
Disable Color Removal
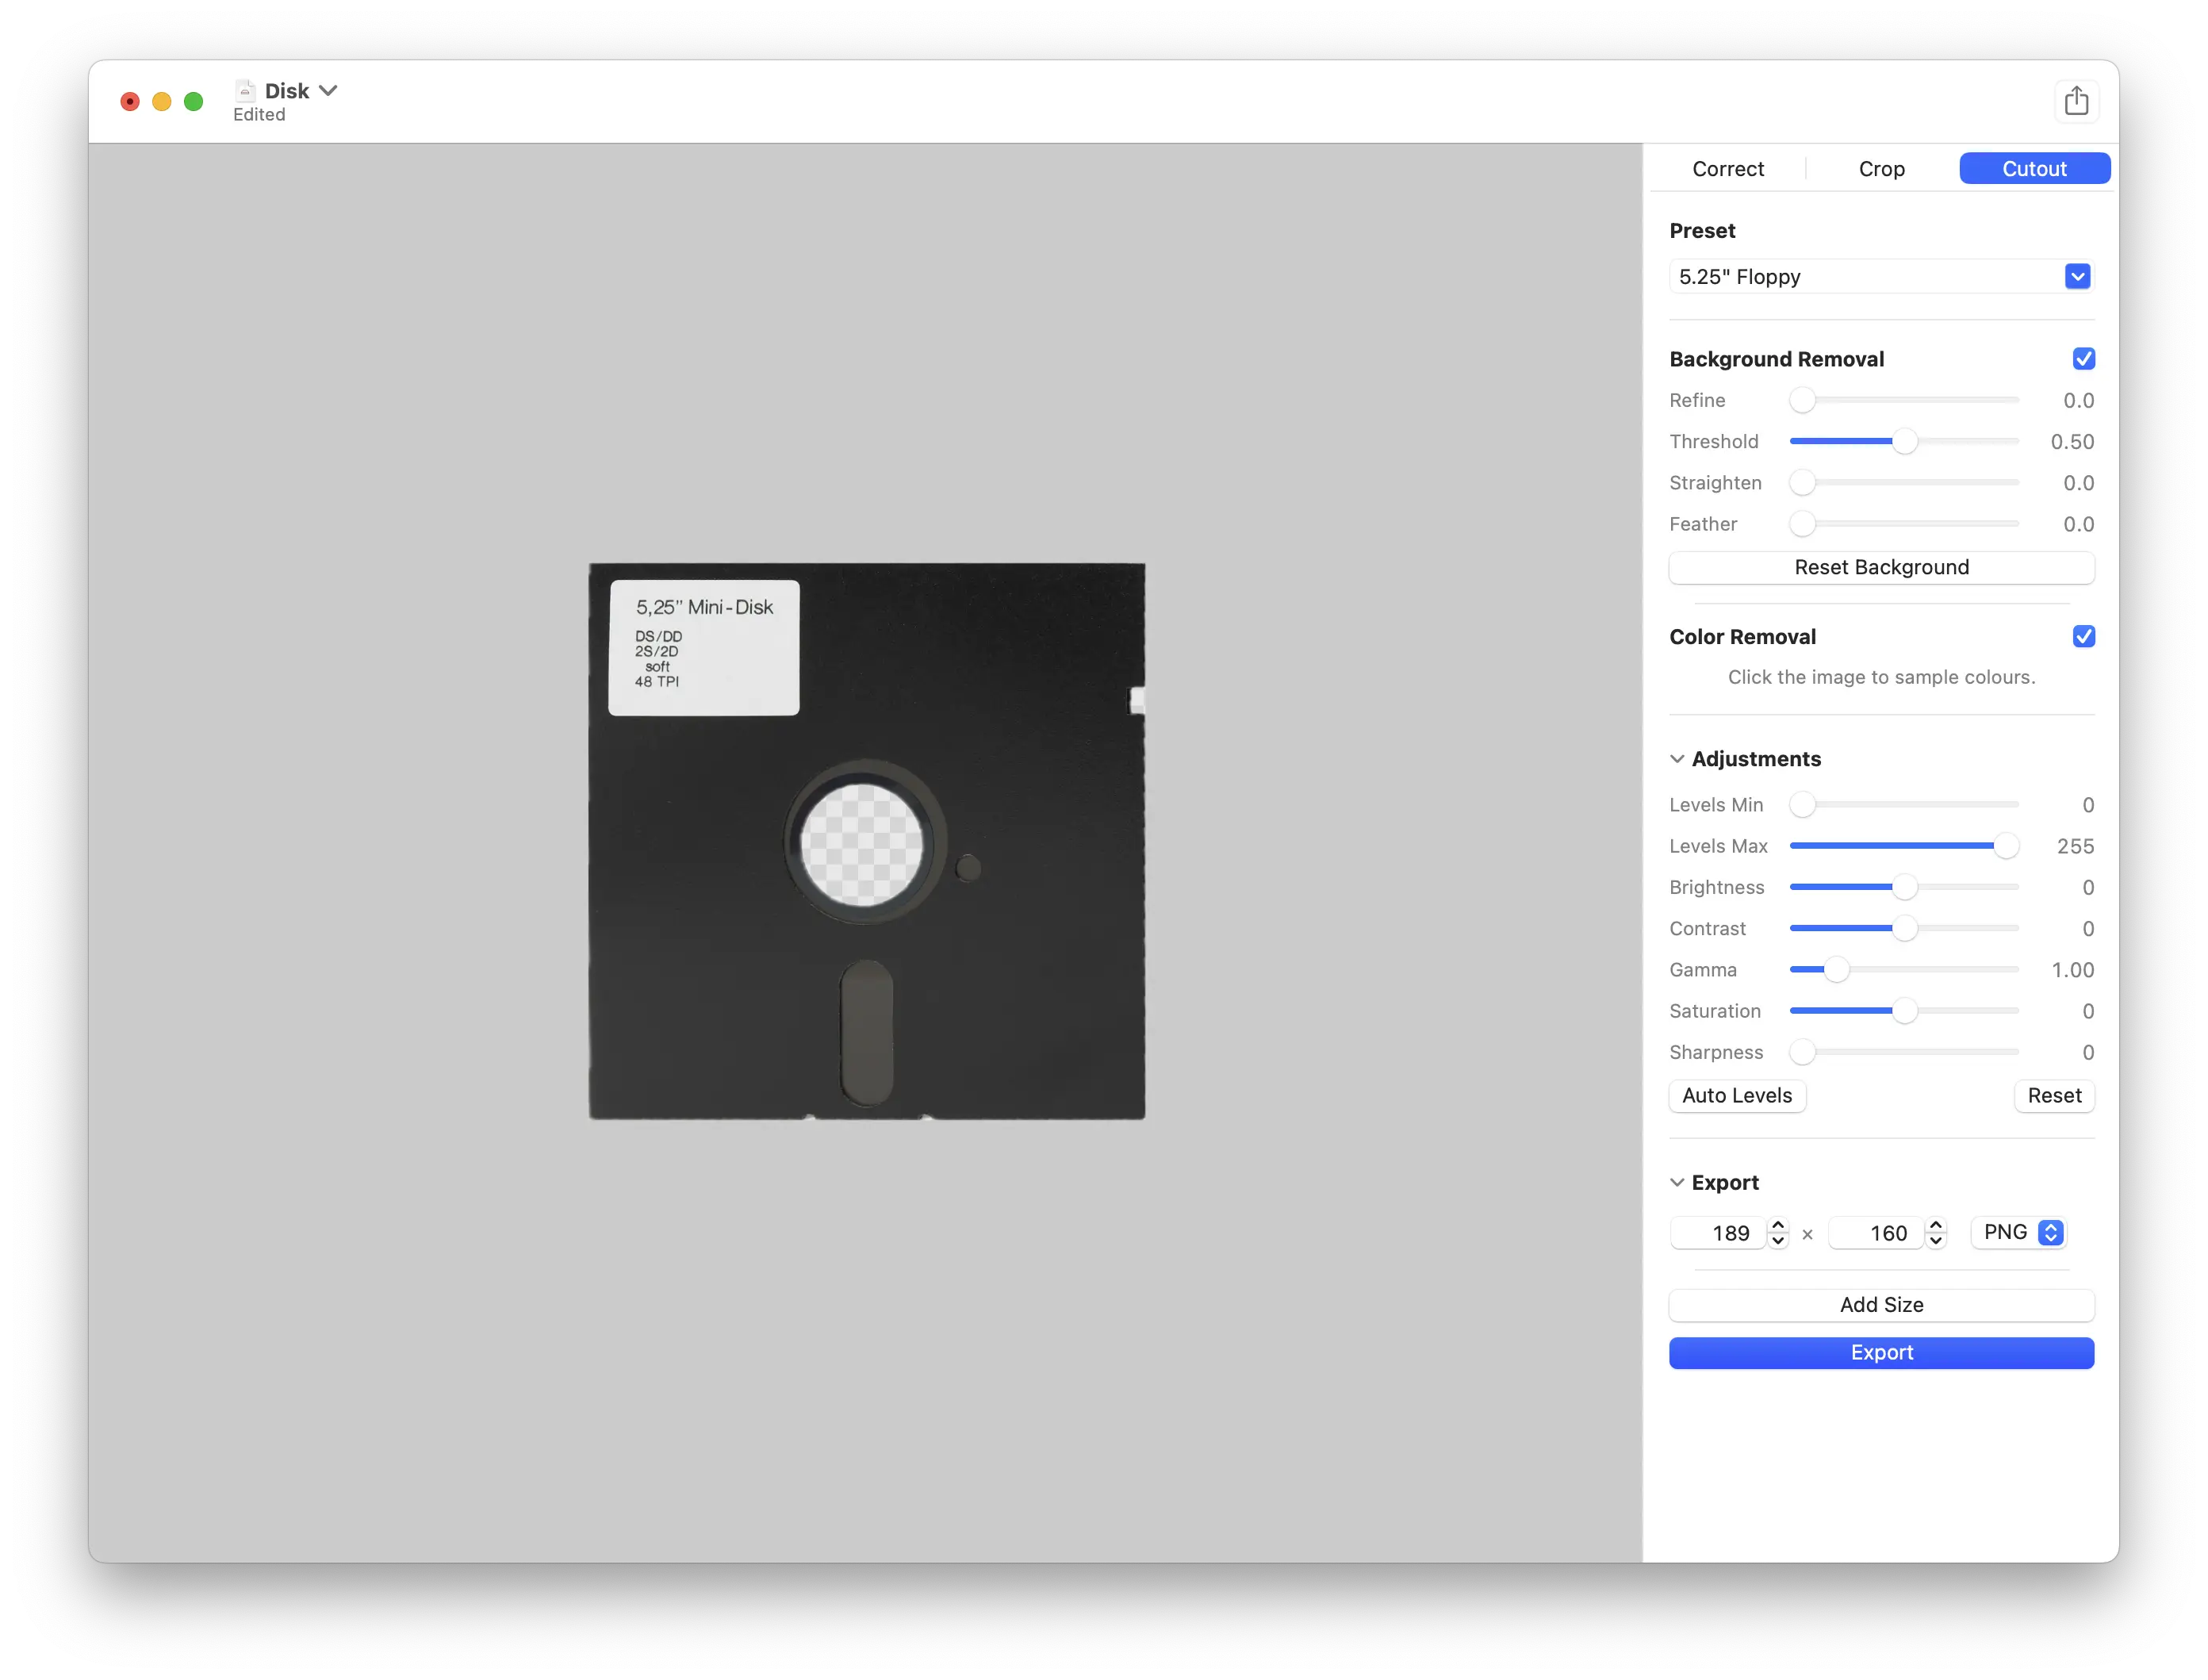pyautogui.click(x=2084, y=636)
